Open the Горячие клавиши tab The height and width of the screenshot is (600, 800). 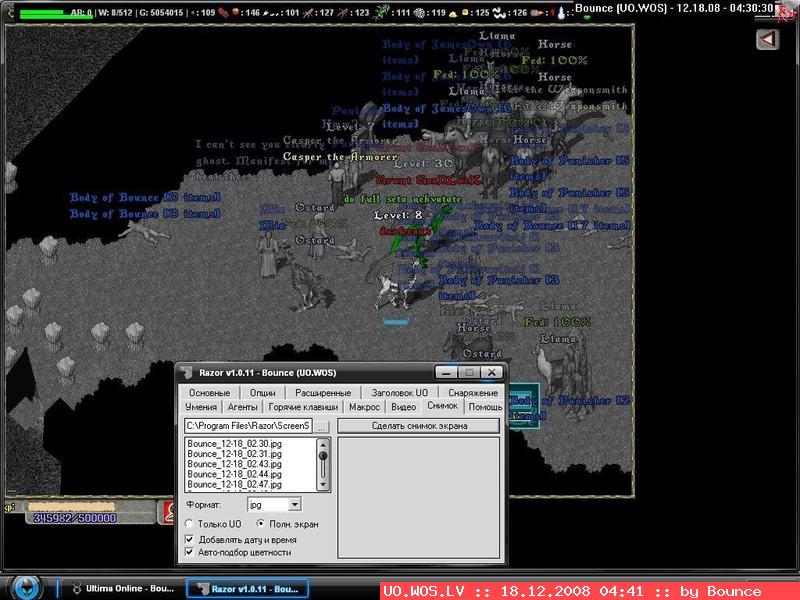coord(303,407)
